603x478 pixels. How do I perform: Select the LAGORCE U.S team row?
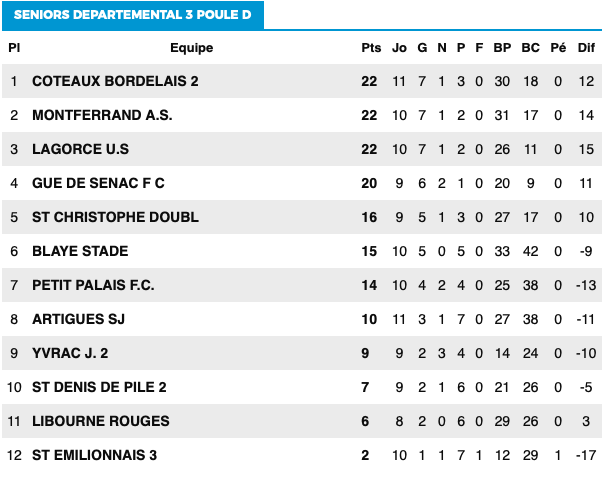click(302, 149)
